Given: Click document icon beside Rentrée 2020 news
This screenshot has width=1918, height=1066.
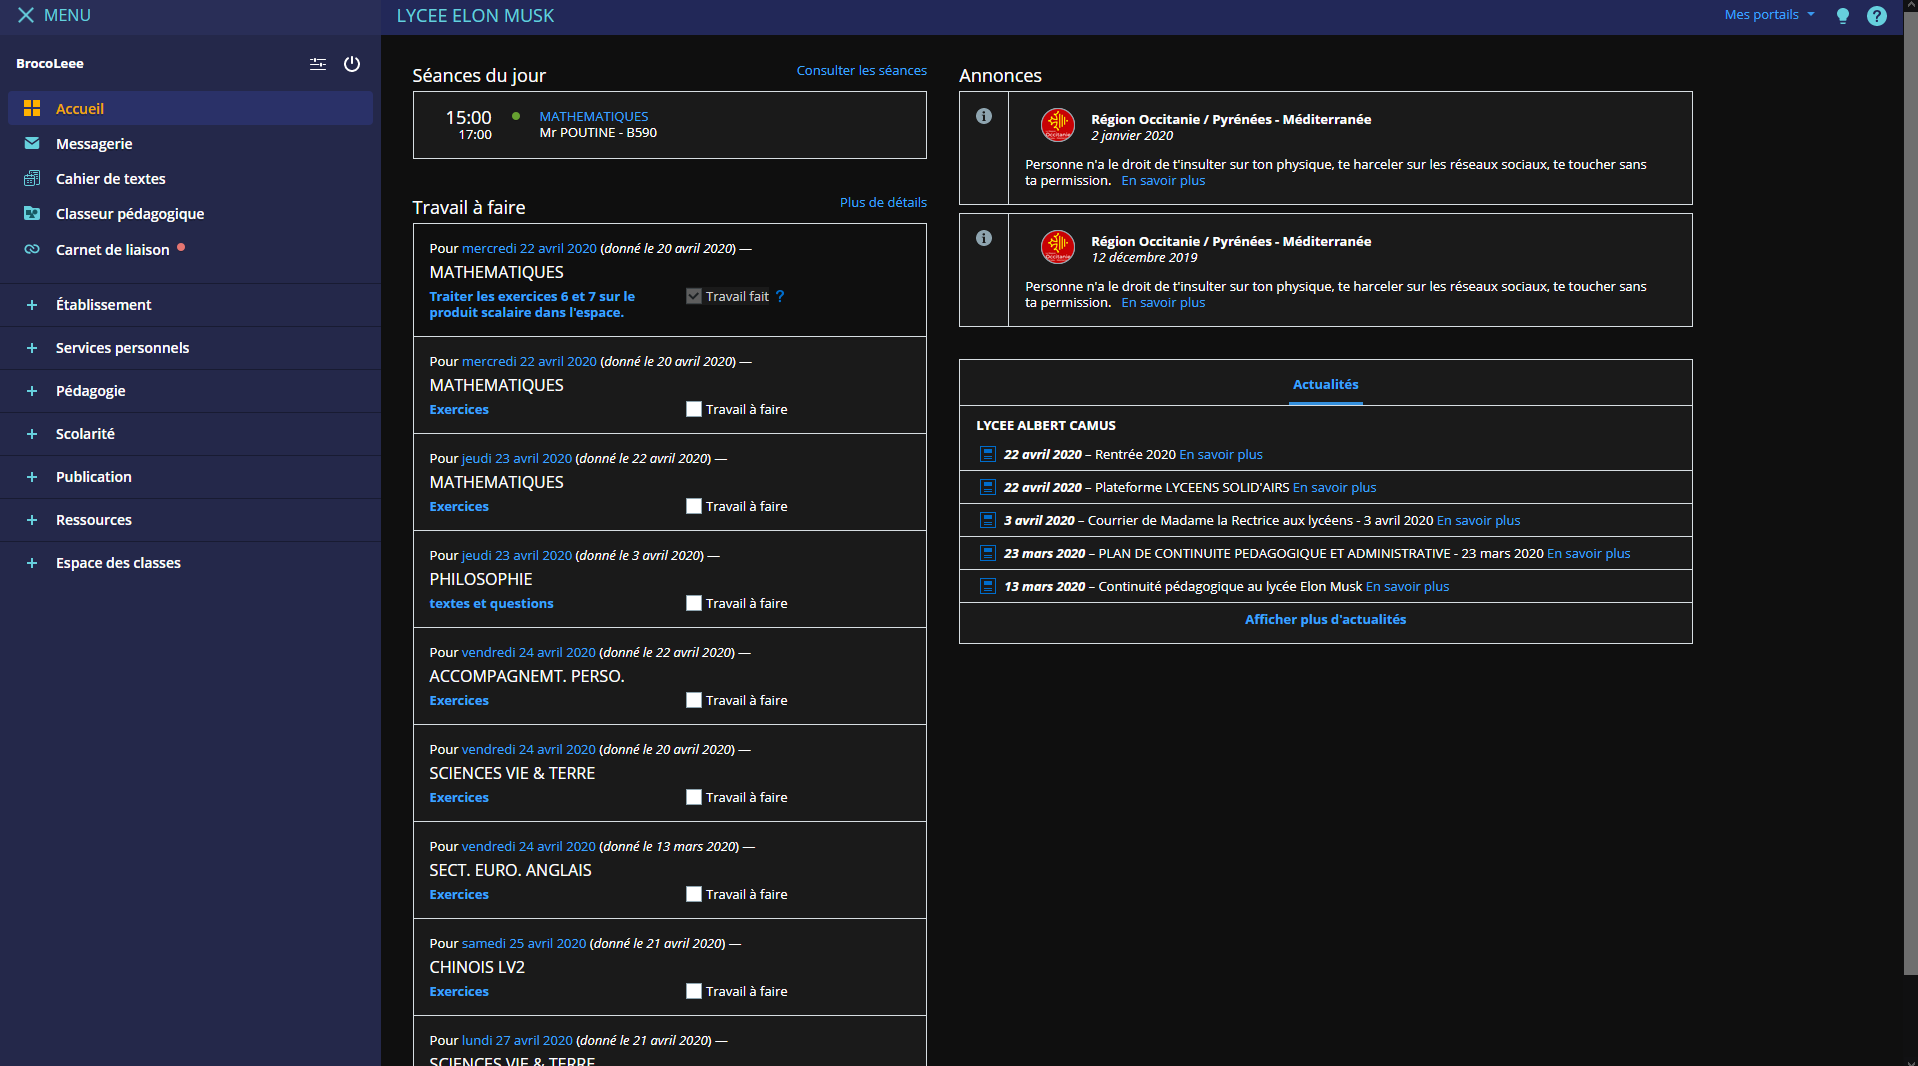Looking at the screenshot, I should [987, 454].
